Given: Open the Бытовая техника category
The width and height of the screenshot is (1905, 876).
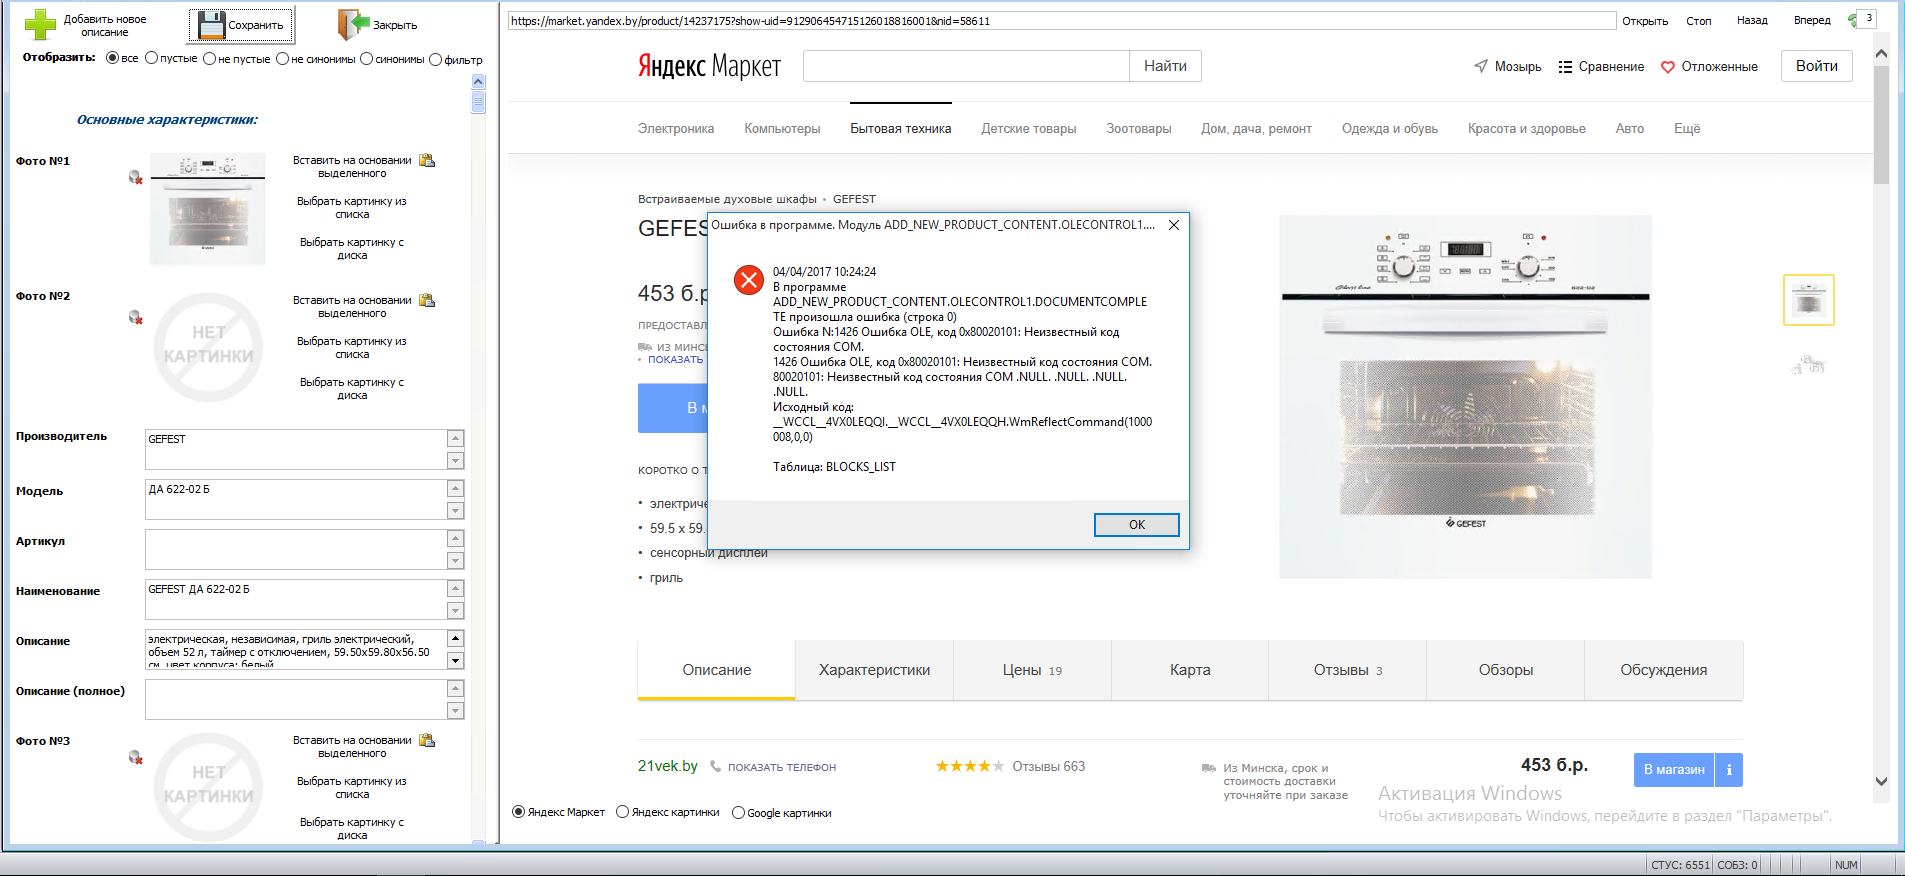Looking at the screenshot, I should tap(901, 128).
